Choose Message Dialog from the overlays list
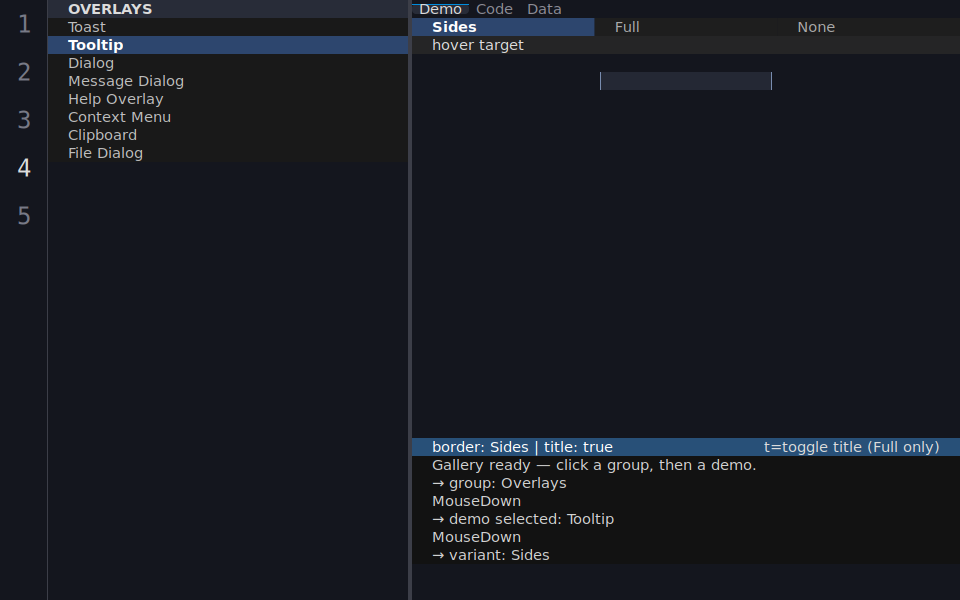 click(x=228, y=81)
